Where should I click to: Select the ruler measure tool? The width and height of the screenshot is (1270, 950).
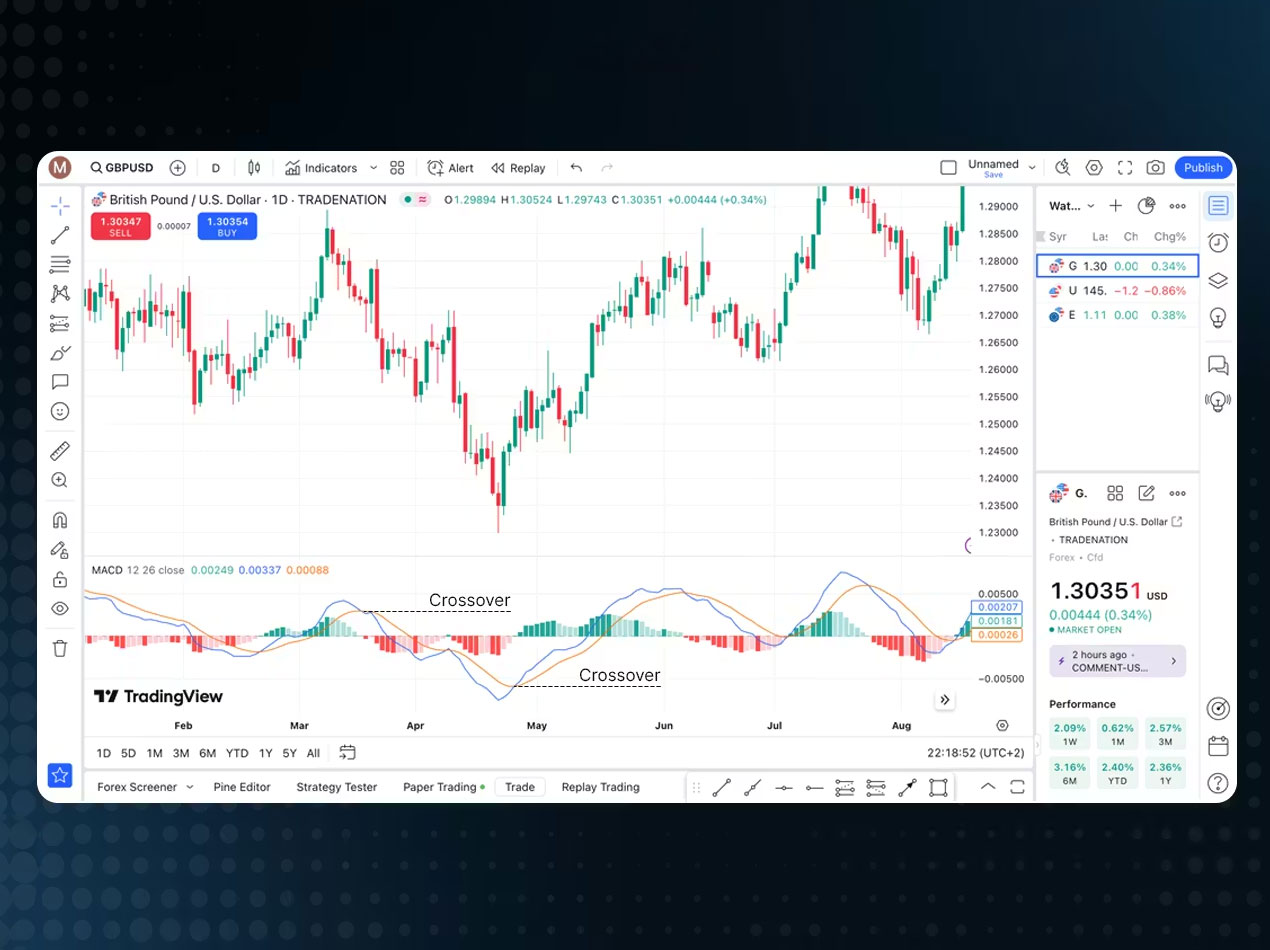(x=60, y=451)
